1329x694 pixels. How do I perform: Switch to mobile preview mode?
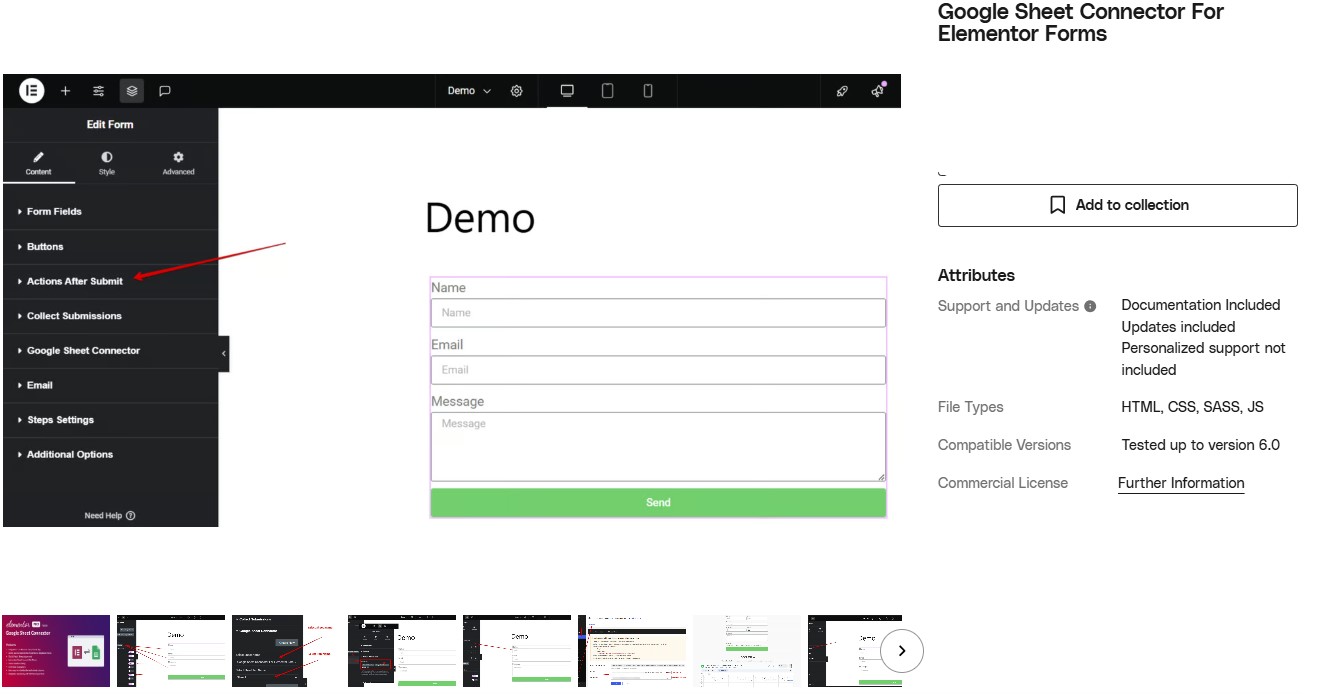[648, 91]
